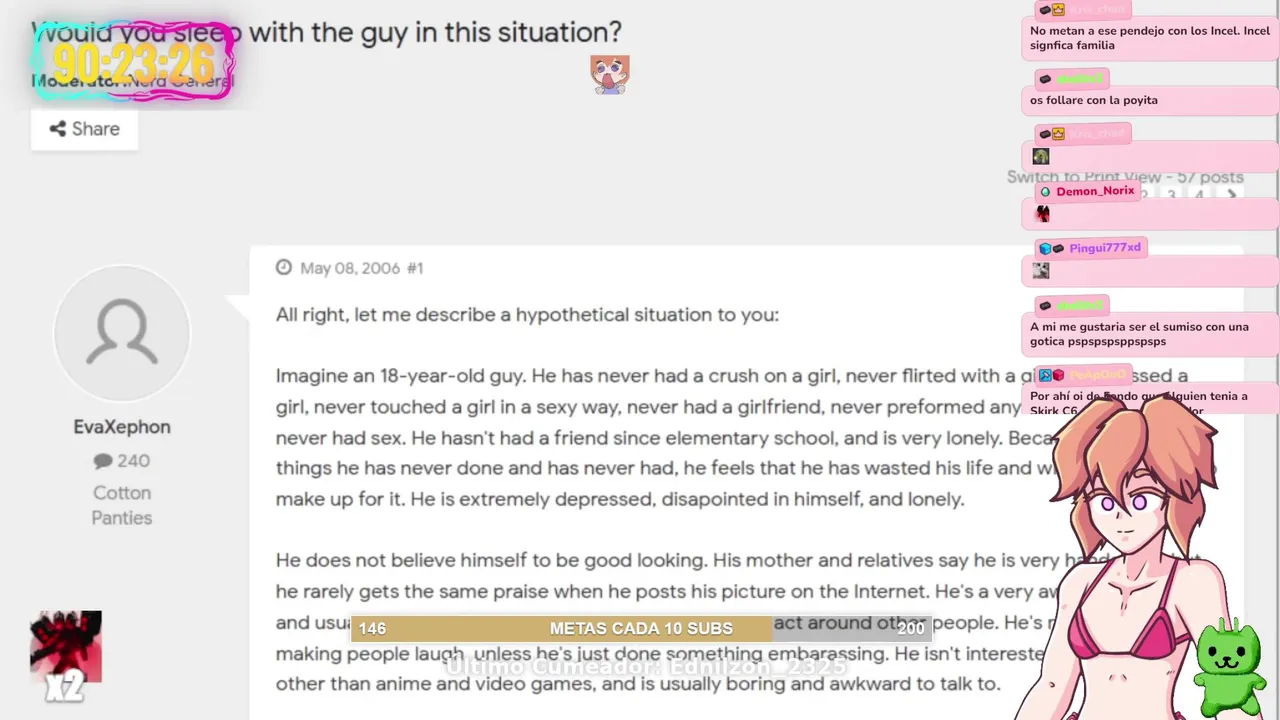Select the Demon_Norix username in chat

coord(1095,191)
